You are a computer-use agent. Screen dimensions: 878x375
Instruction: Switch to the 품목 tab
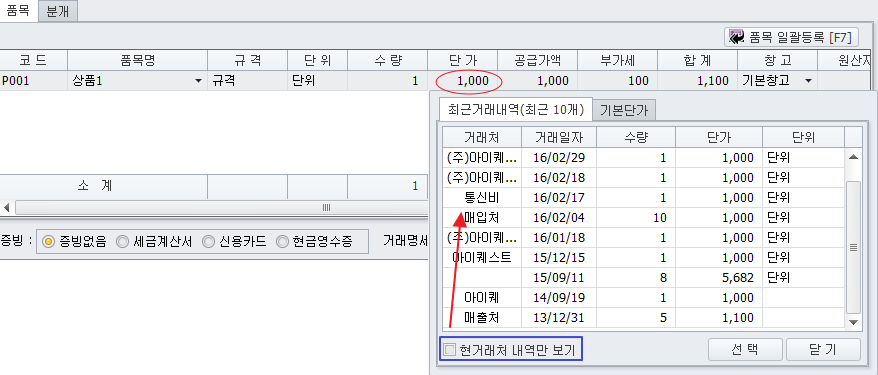coord(18,10)
